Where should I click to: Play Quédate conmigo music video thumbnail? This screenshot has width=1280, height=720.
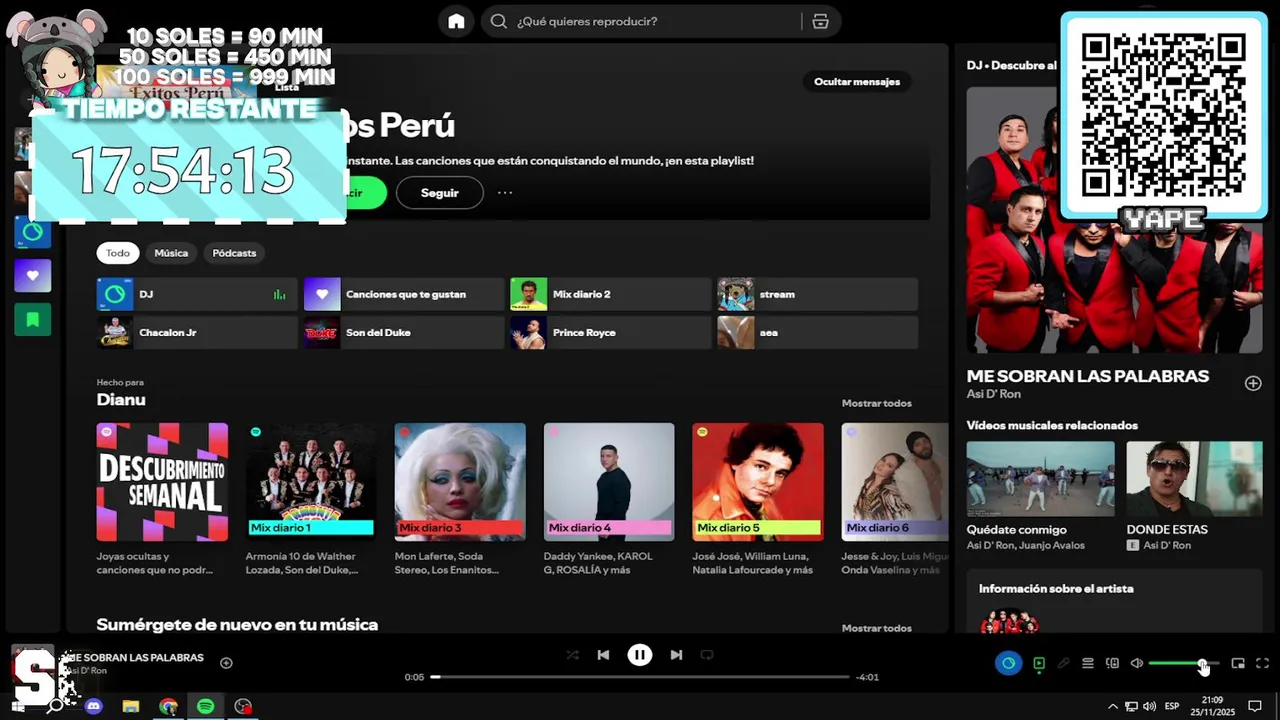pyautogui.click(x=1040, y=478)
